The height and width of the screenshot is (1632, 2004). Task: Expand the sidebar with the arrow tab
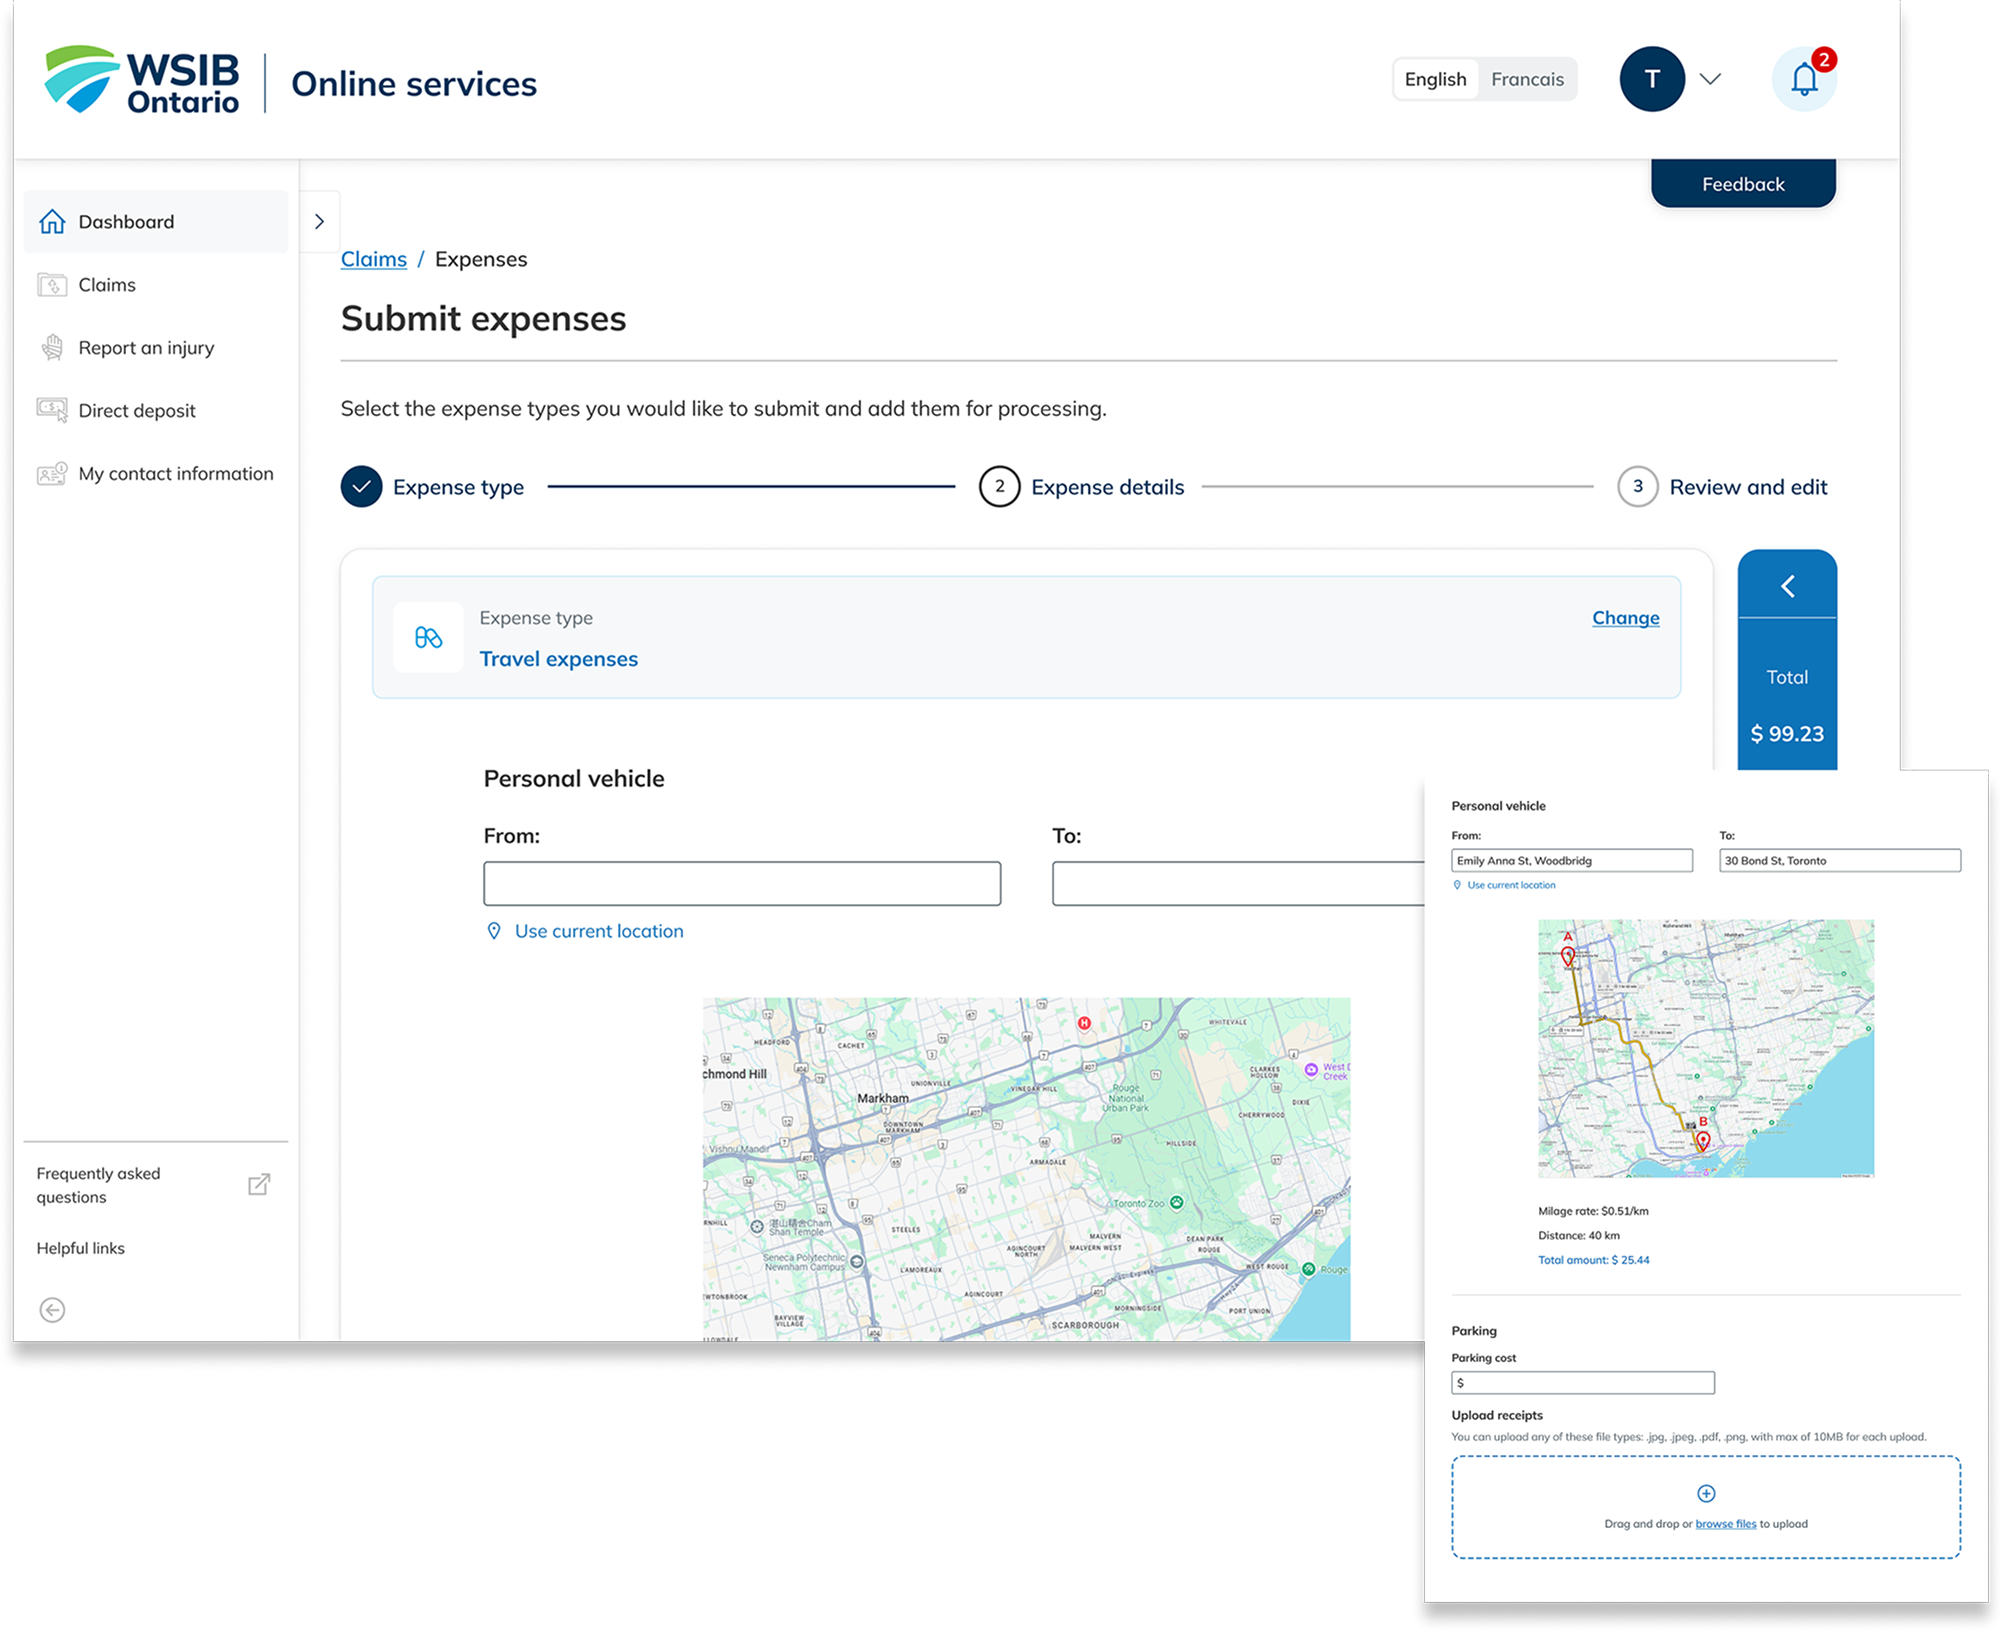[x=319, y=221]
